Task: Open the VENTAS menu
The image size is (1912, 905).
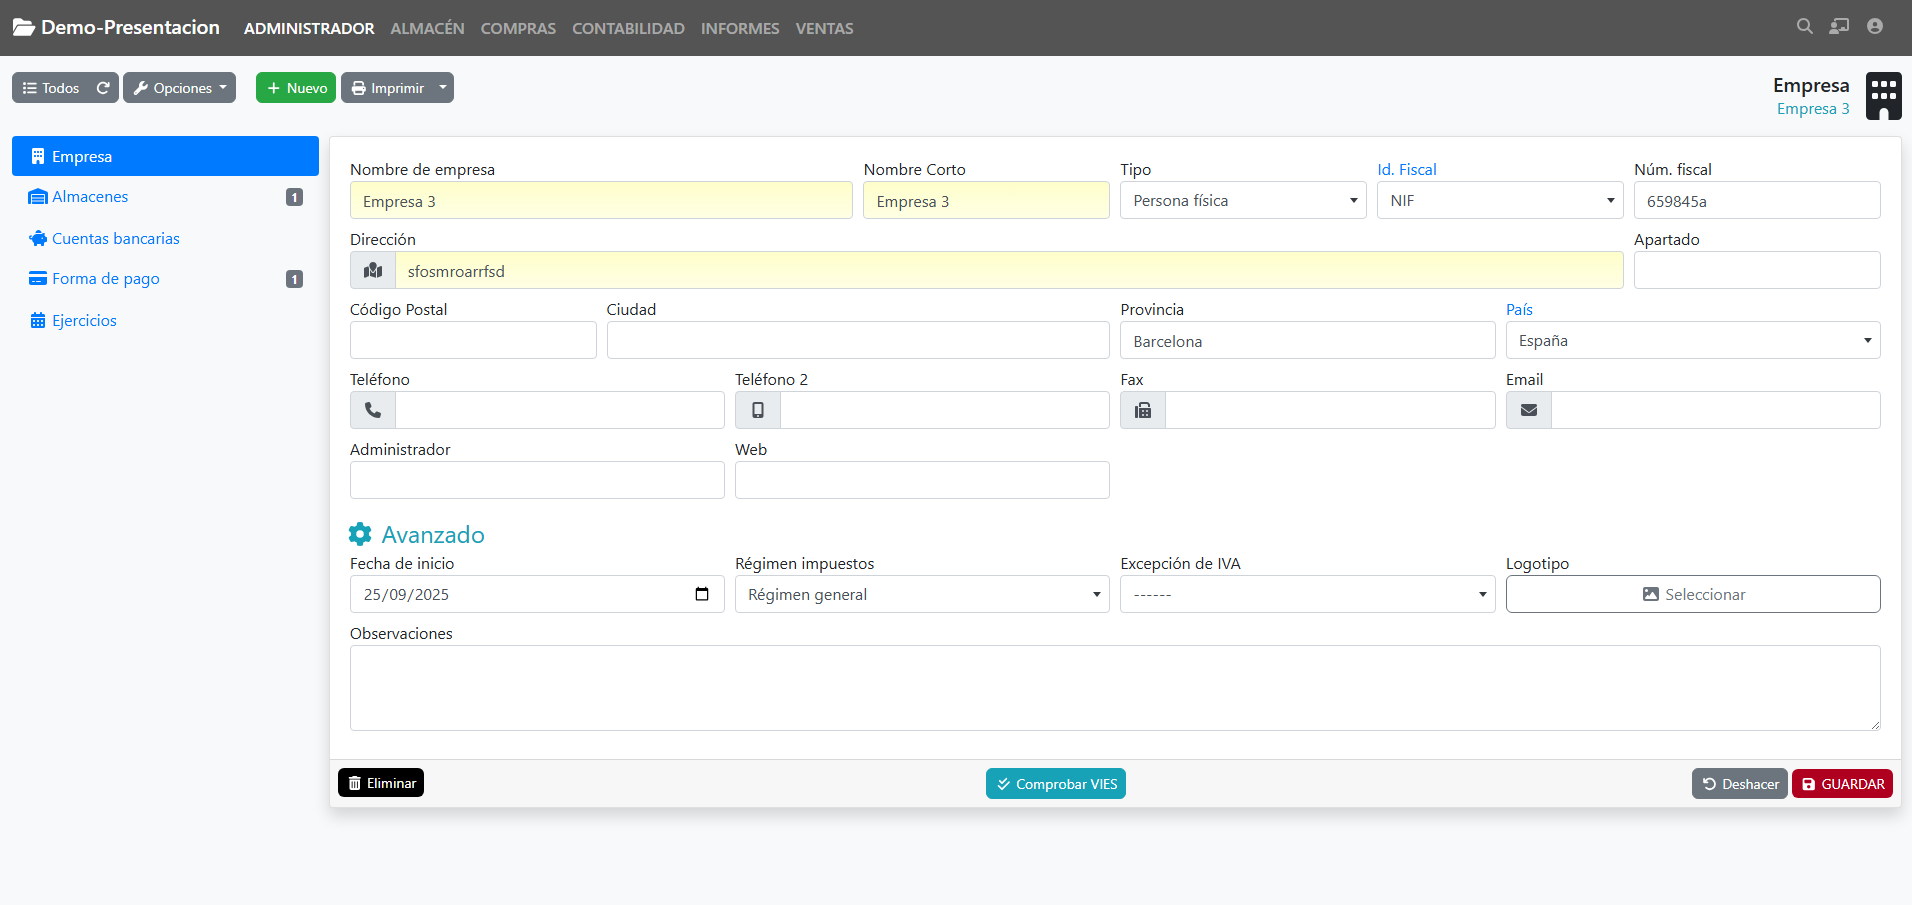Action: [824, 29]
